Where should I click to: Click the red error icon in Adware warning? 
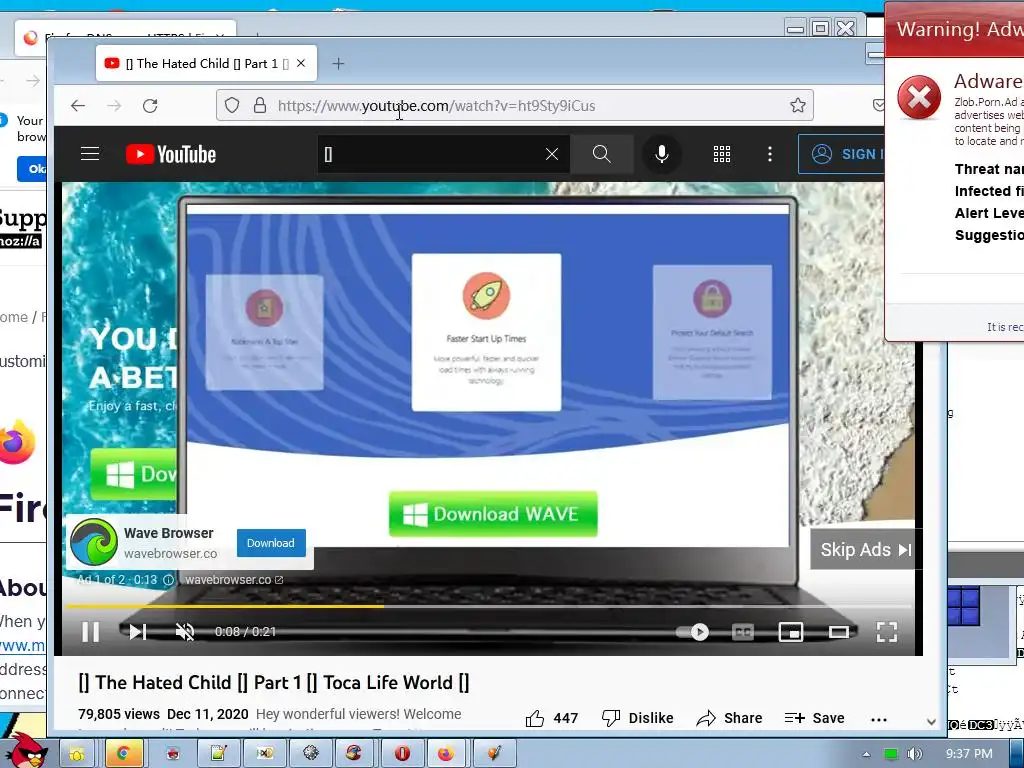(919, 97)
